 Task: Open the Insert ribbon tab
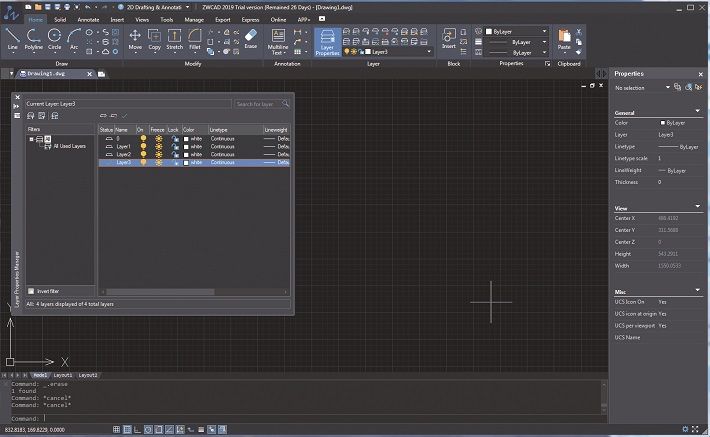[x=117, y=19]
